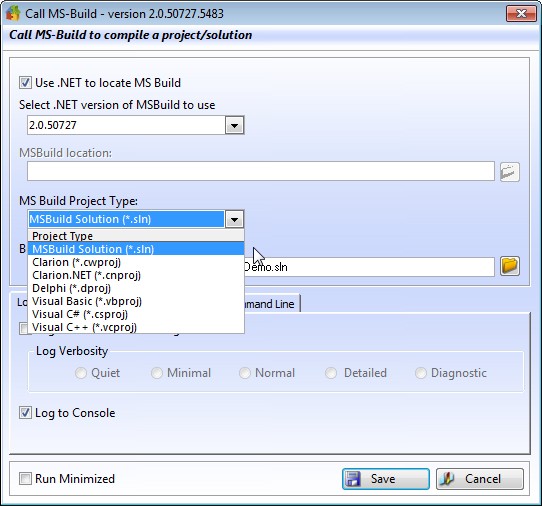Cancel the MS-Build dialog
This screenshot has height=506, width=542.
tap(480, 479)
